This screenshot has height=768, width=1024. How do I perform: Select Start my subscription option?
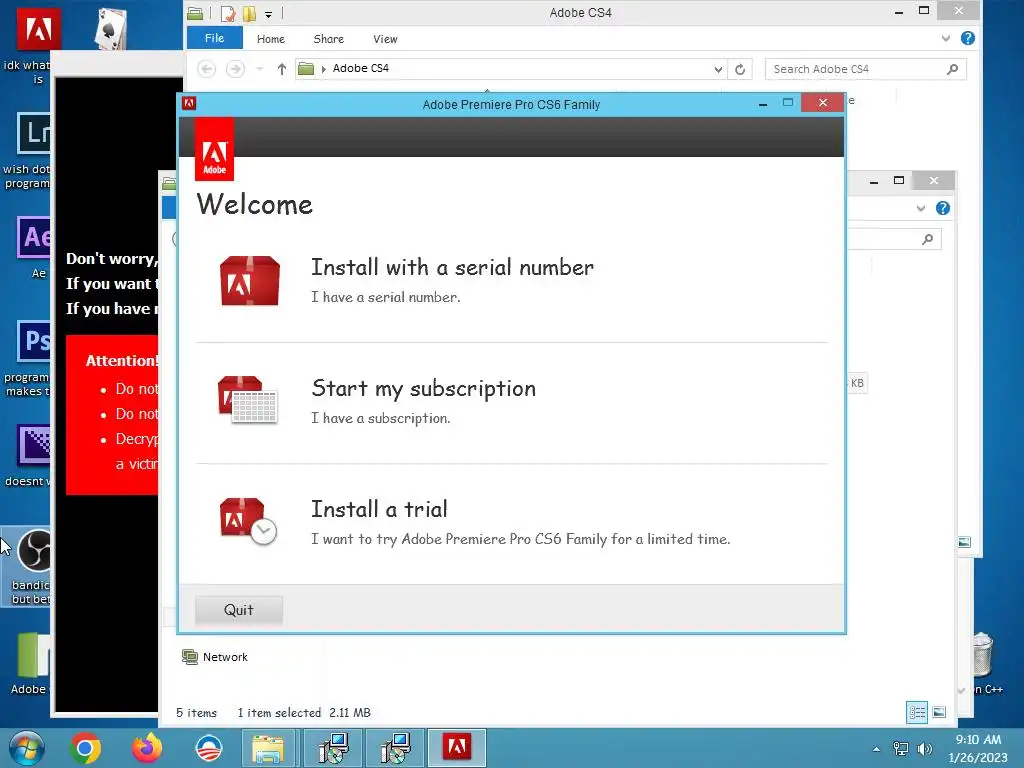(x=423, y=389)
